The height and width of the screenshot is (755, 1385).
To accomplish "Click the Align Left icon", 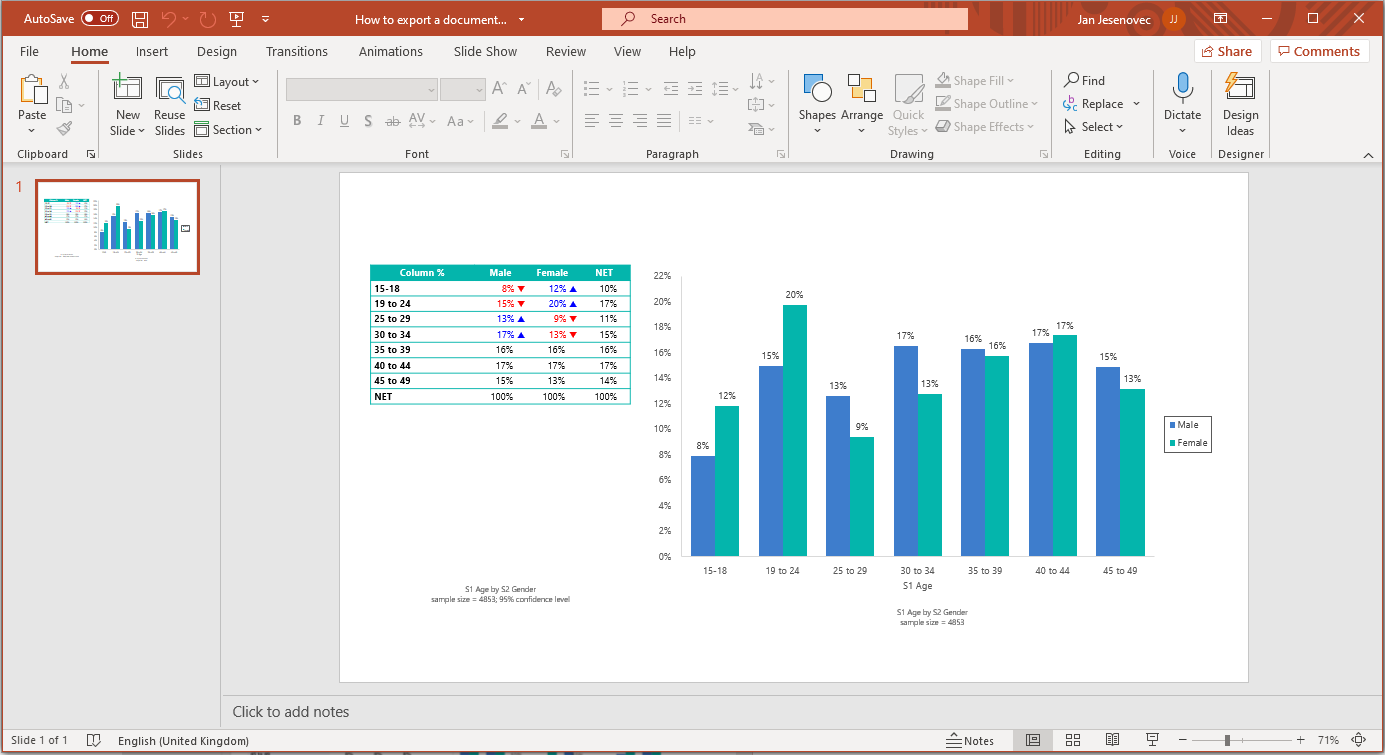I will pos(592,121).
